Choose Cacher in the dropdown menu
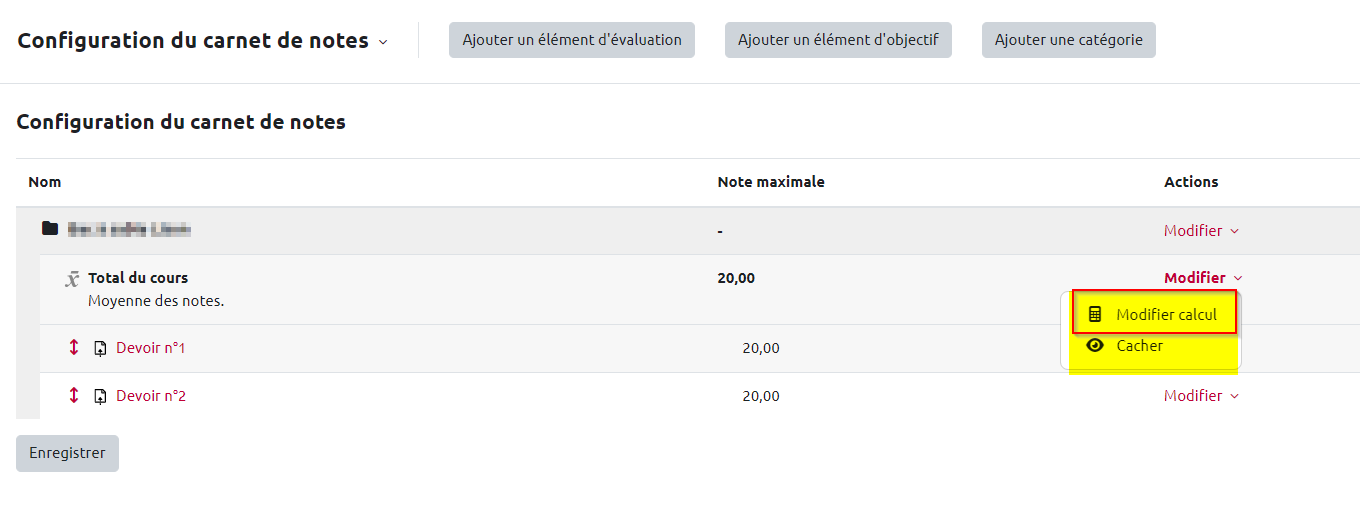 click(1139, 346)
